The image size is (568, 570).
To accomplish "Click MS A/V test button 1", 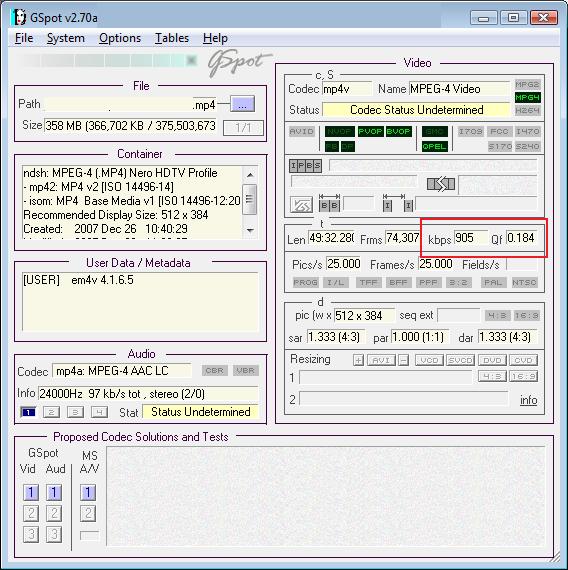I will click(88, 493).
